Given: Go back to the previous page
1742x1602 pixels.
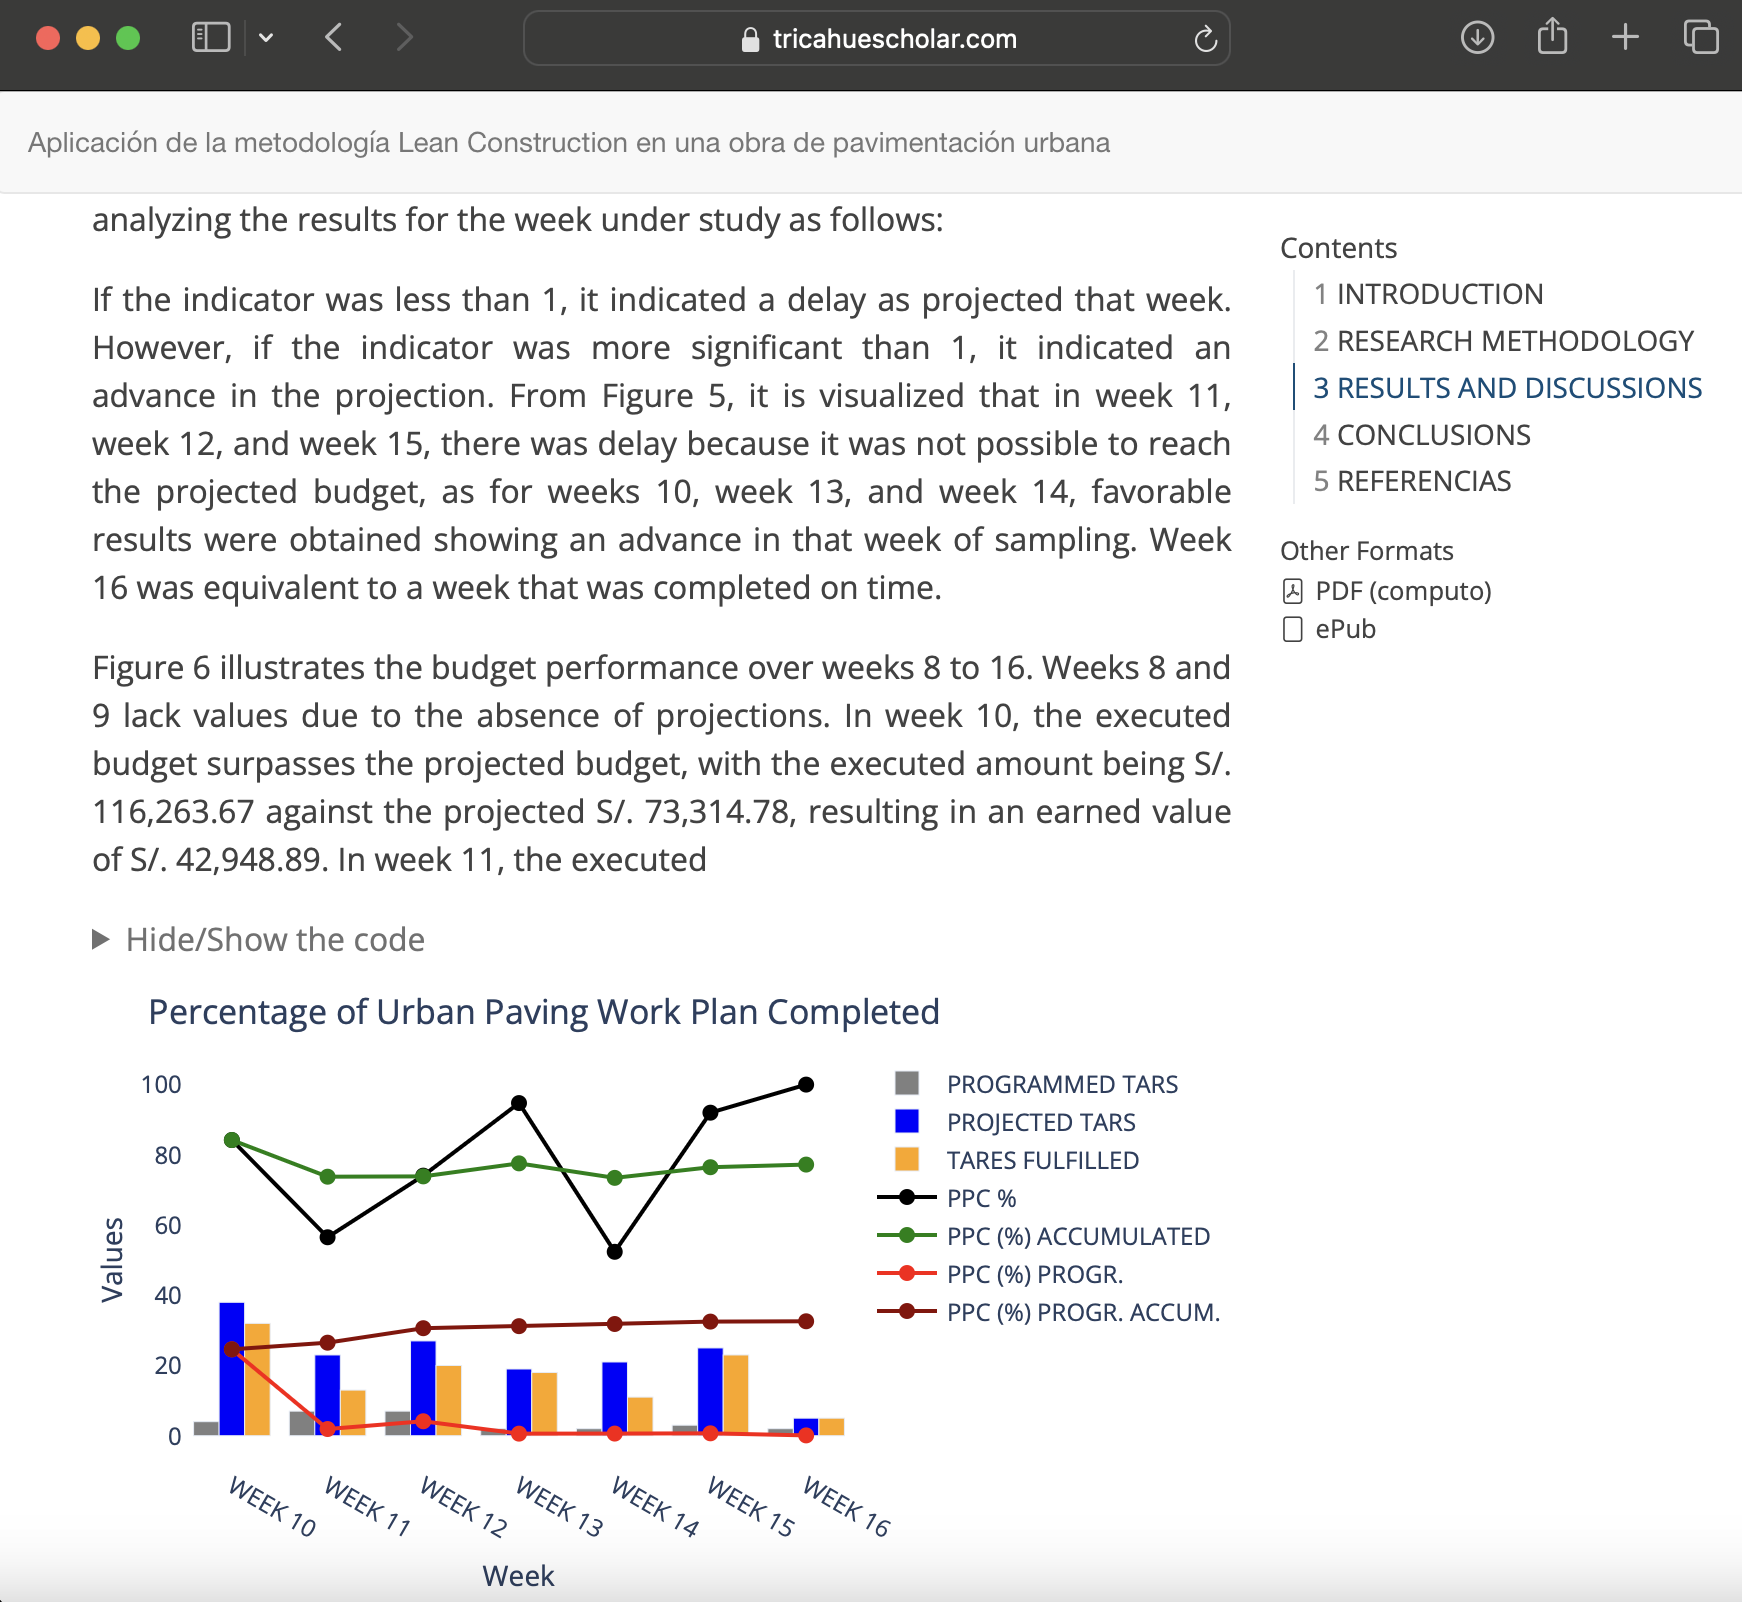Looking at the screenshot, I should click(334, 38).
